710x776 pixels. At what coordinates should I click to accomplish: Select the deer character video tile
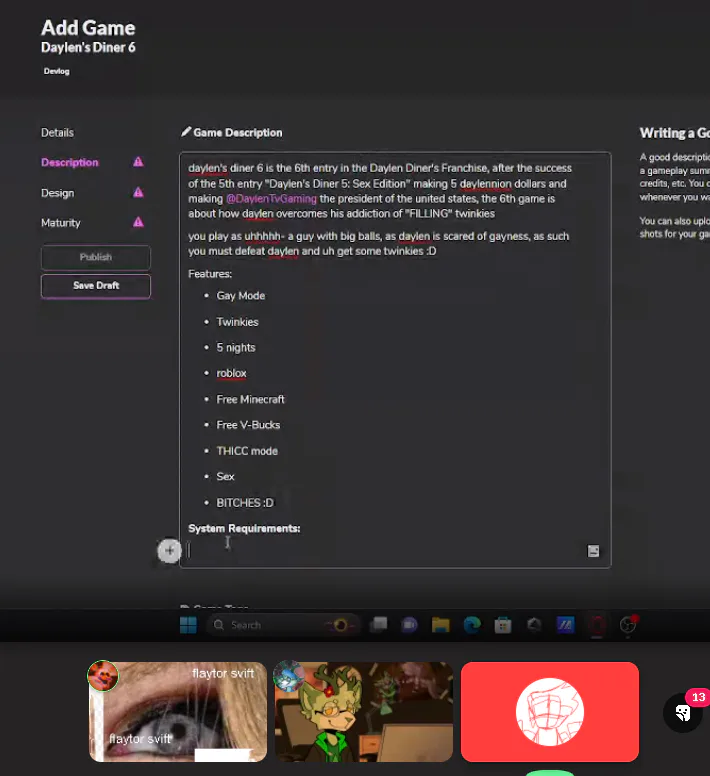click(364, 712)
